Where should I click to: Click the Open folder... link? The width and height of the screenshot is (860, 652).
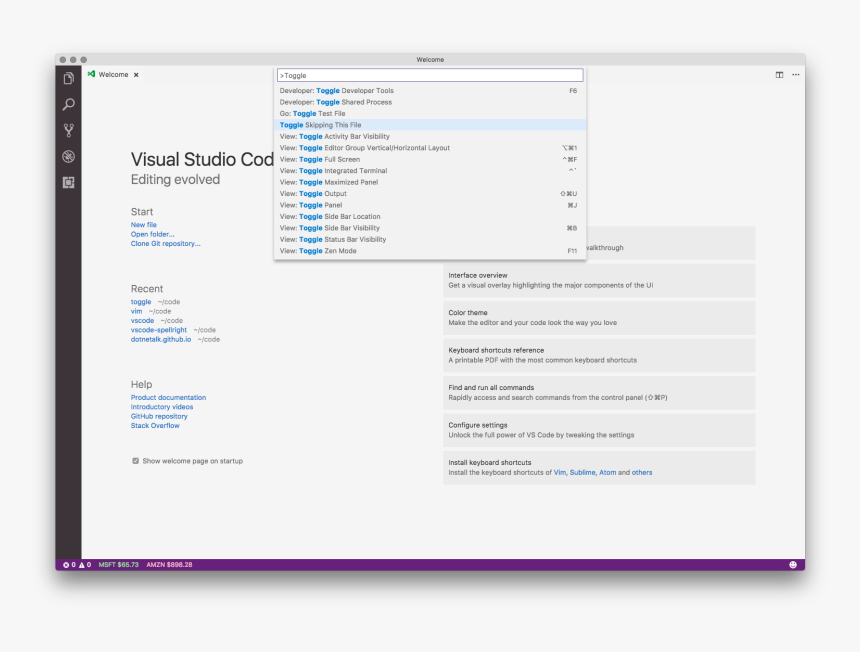152,234
